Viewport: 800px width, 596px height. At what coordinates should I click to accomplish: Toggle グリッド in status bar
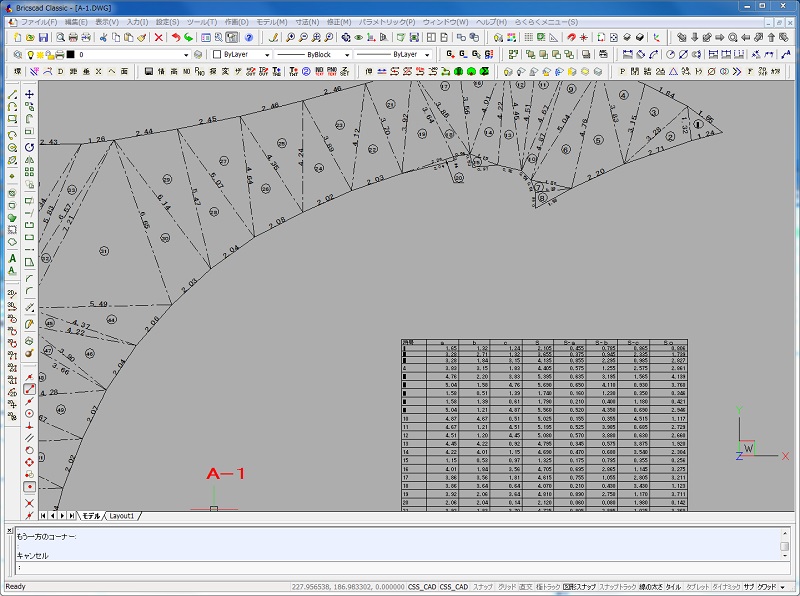(x=507, y=587)
